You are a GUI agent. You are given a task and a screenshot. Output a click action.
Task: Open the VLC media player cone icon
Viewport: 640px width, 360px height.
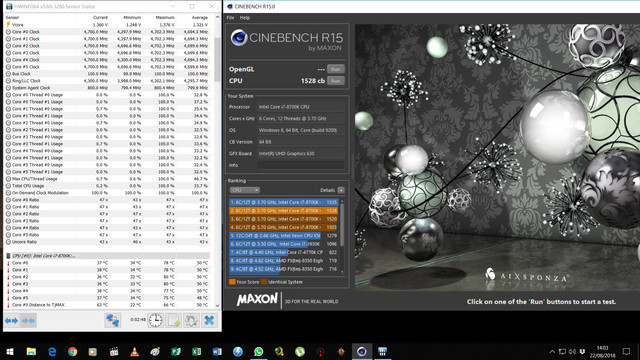pos(134,351)
